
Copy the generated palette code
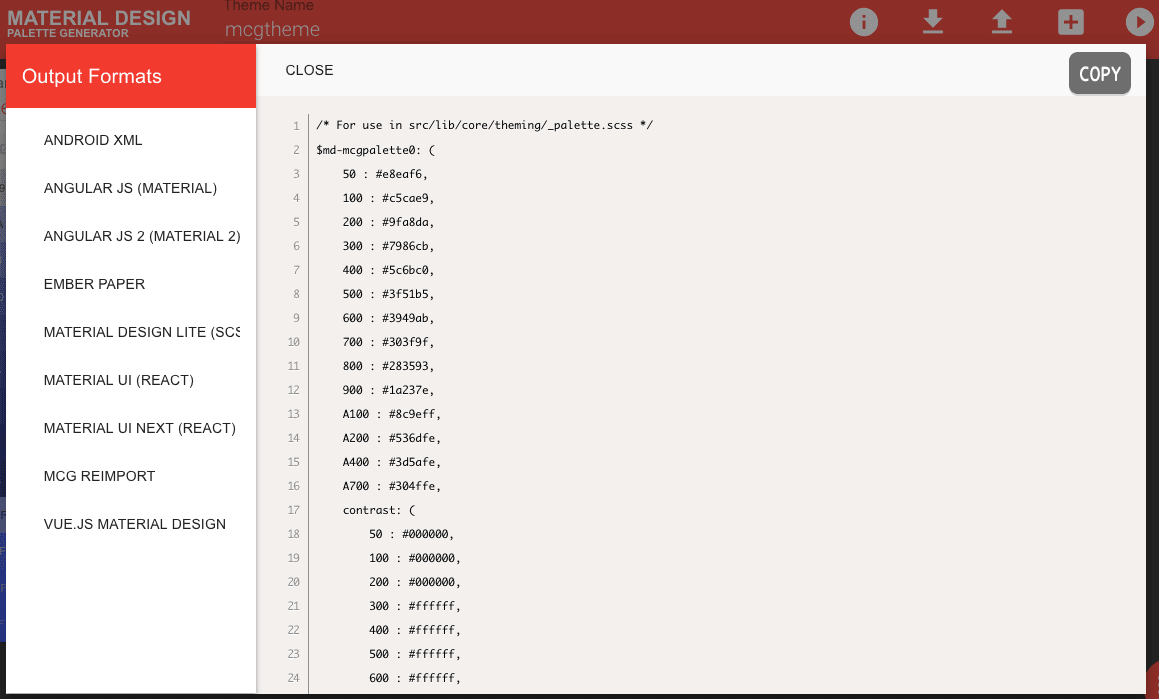pos(1099,73)
